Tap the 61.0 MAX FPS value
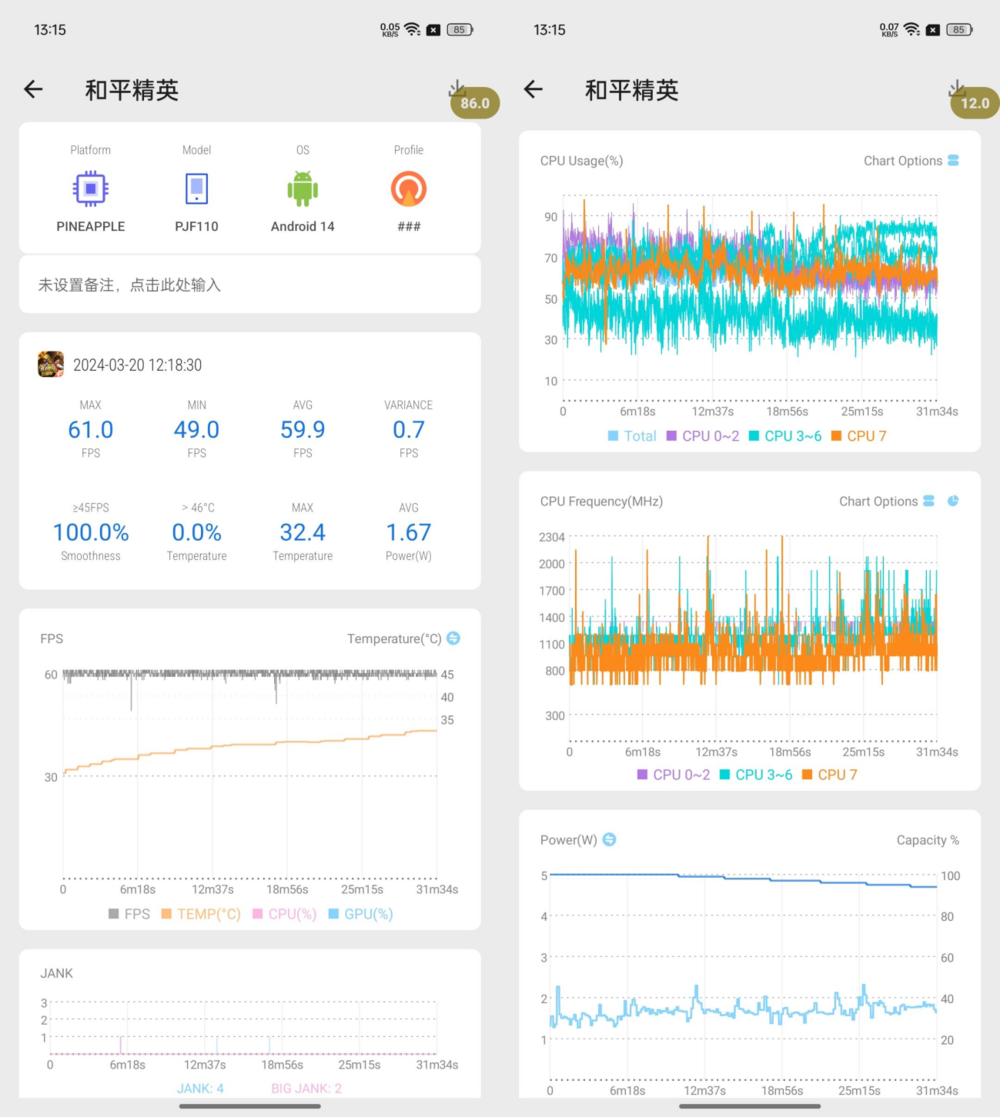Viewport: 1000px width, 1117px height. pyautogui.click(x=90, y=430)
